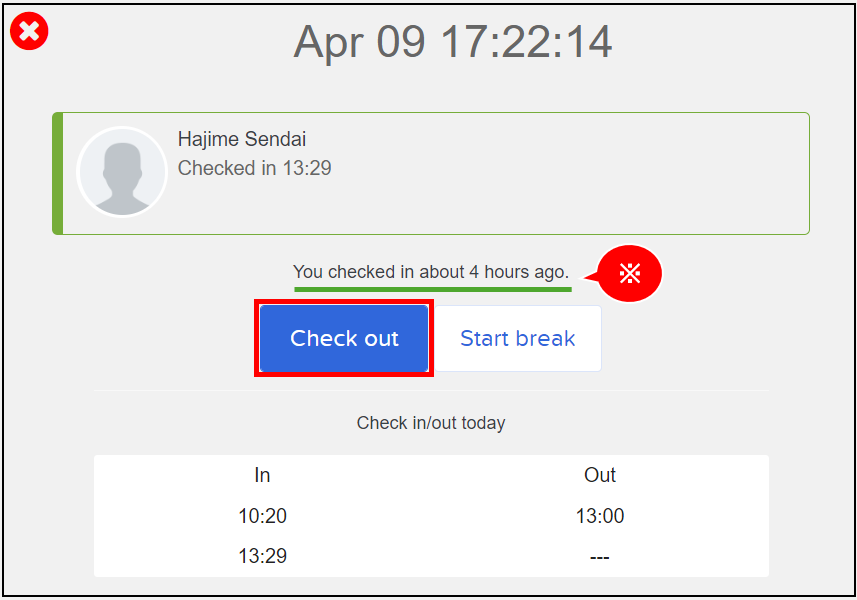
Task: Click the In column header
Action: 262,475
